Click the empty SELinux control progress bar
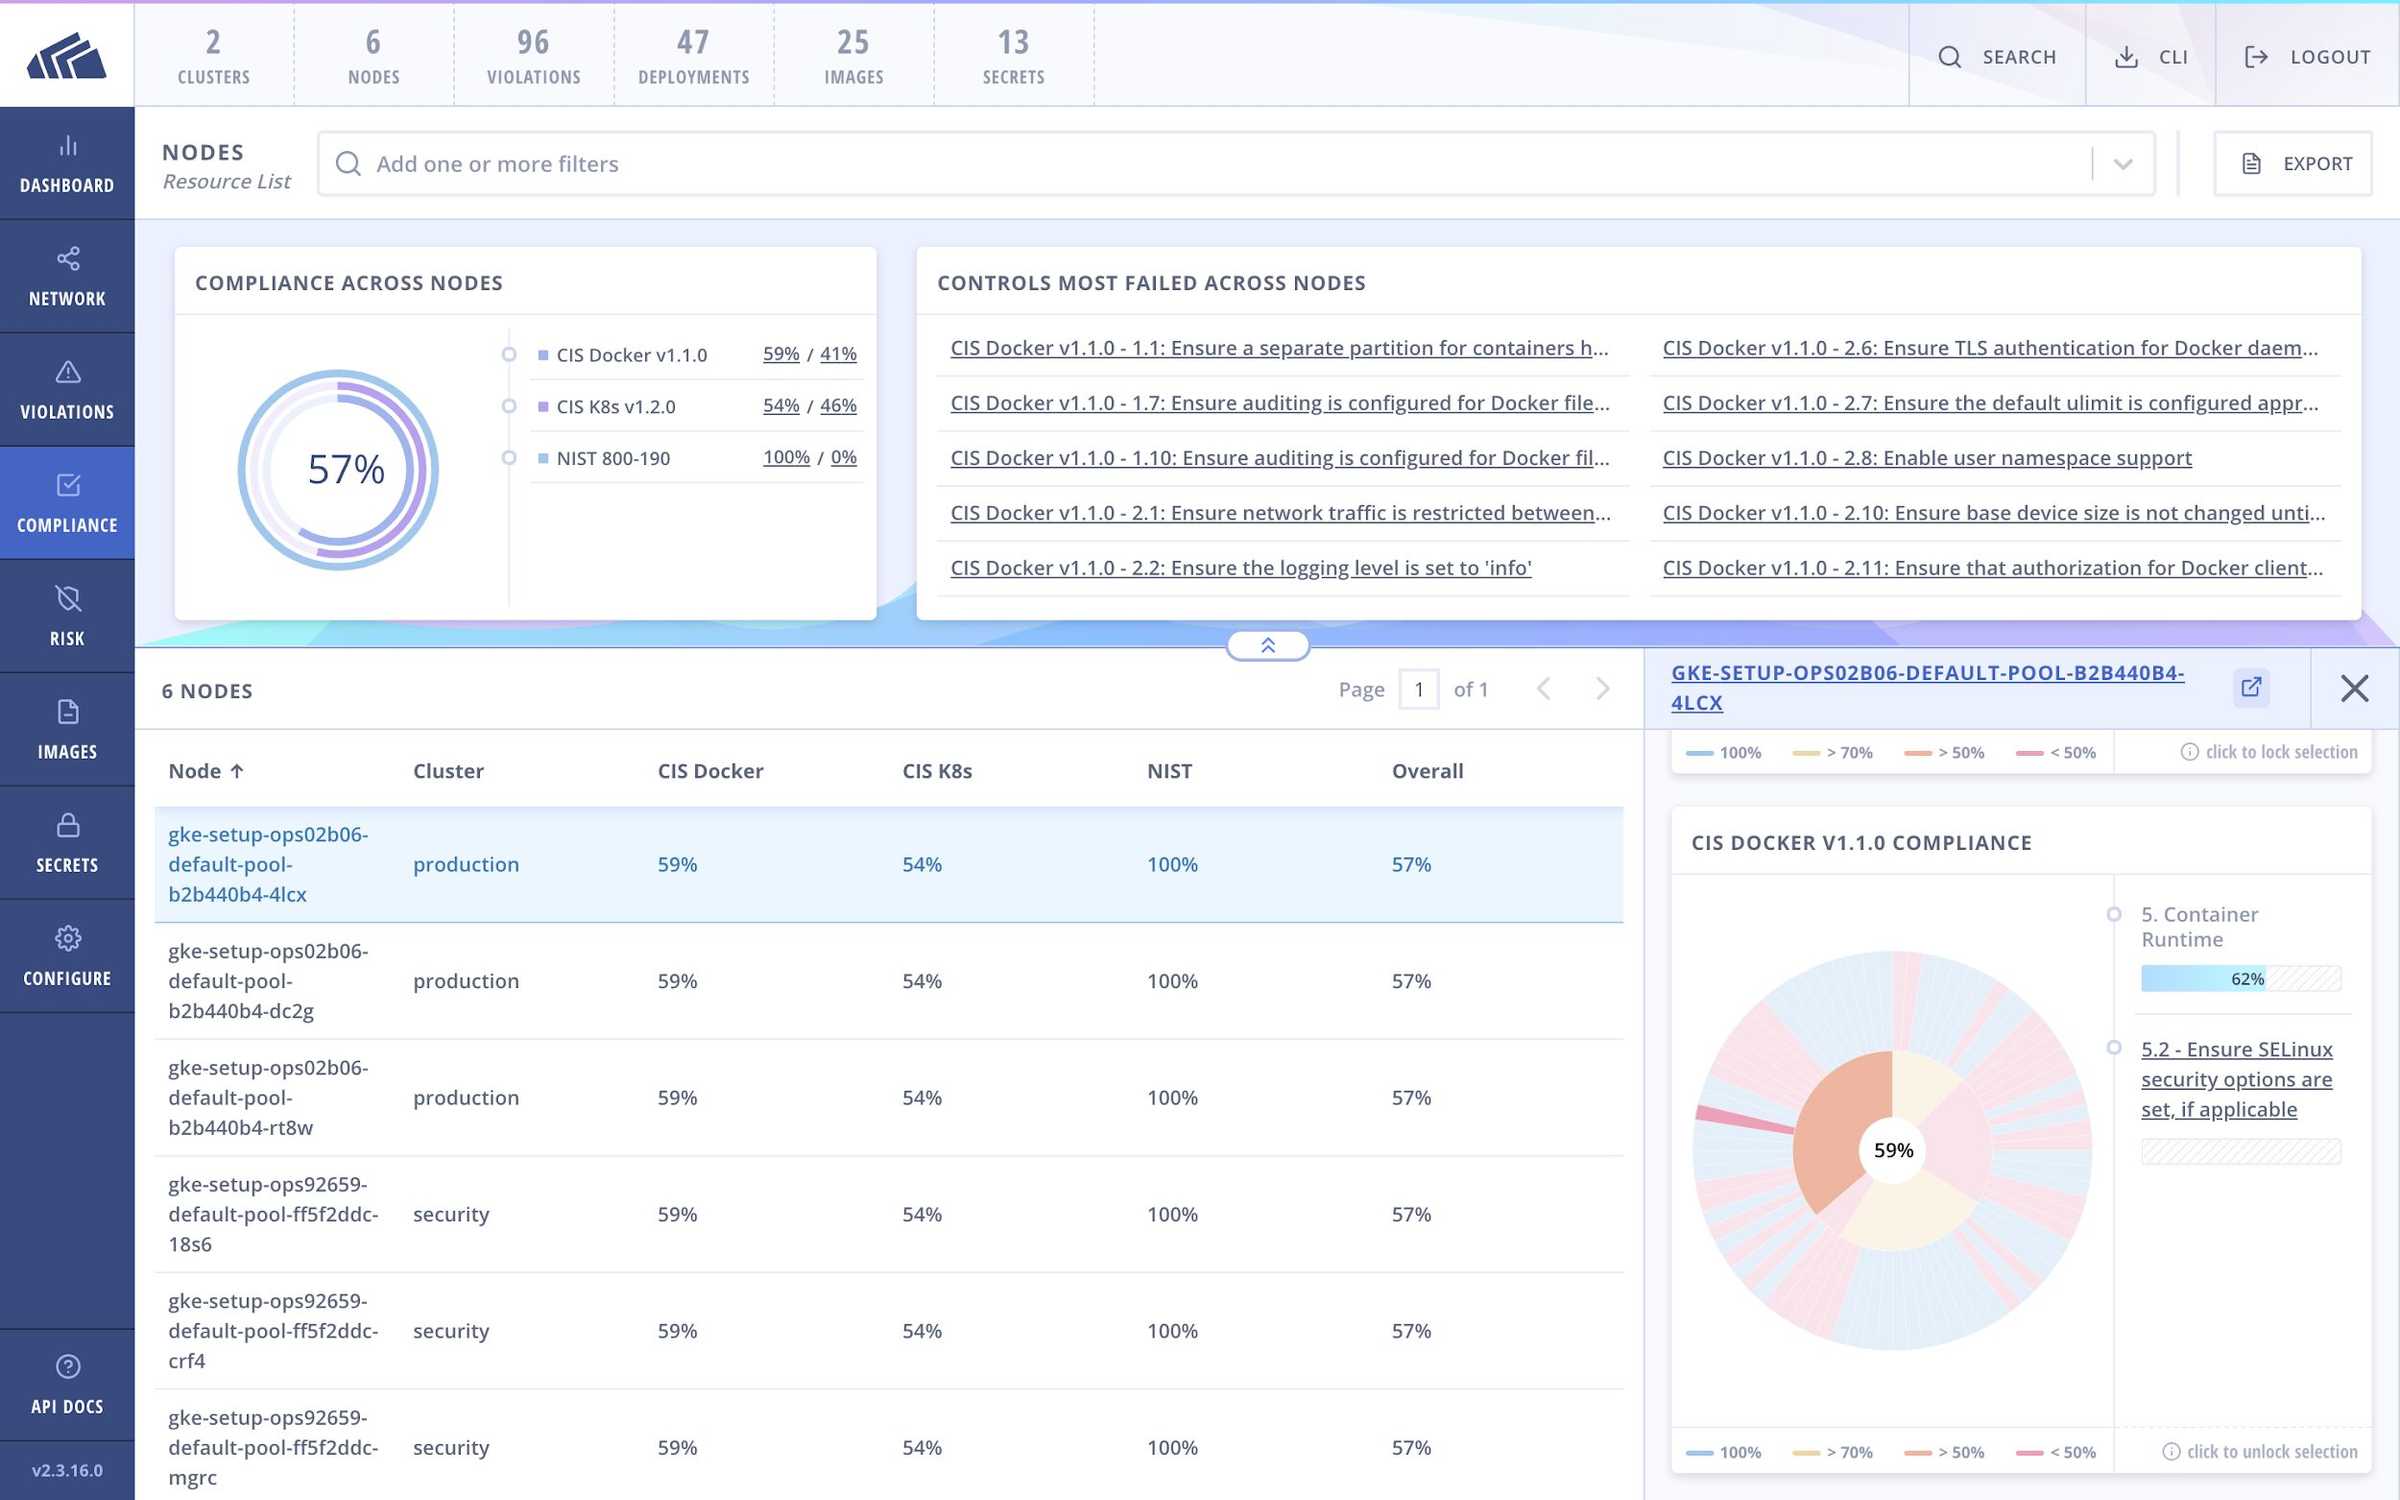The image size is (2400, 1500). click(x=2241, y=1151)
